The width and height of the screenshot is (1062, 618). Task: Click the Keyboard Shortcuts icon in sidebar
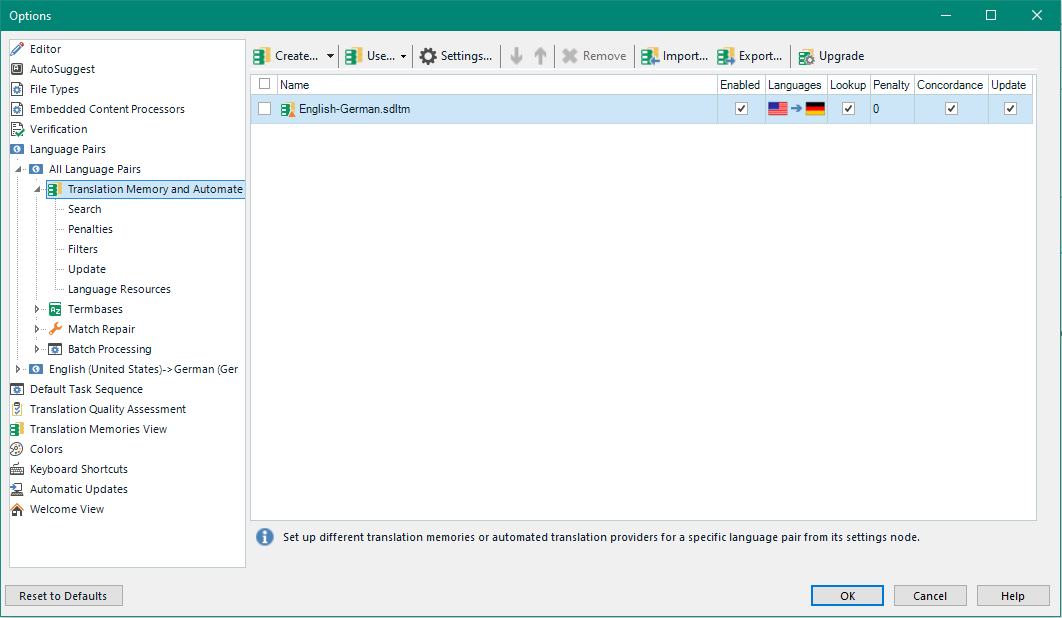[17, 469]
